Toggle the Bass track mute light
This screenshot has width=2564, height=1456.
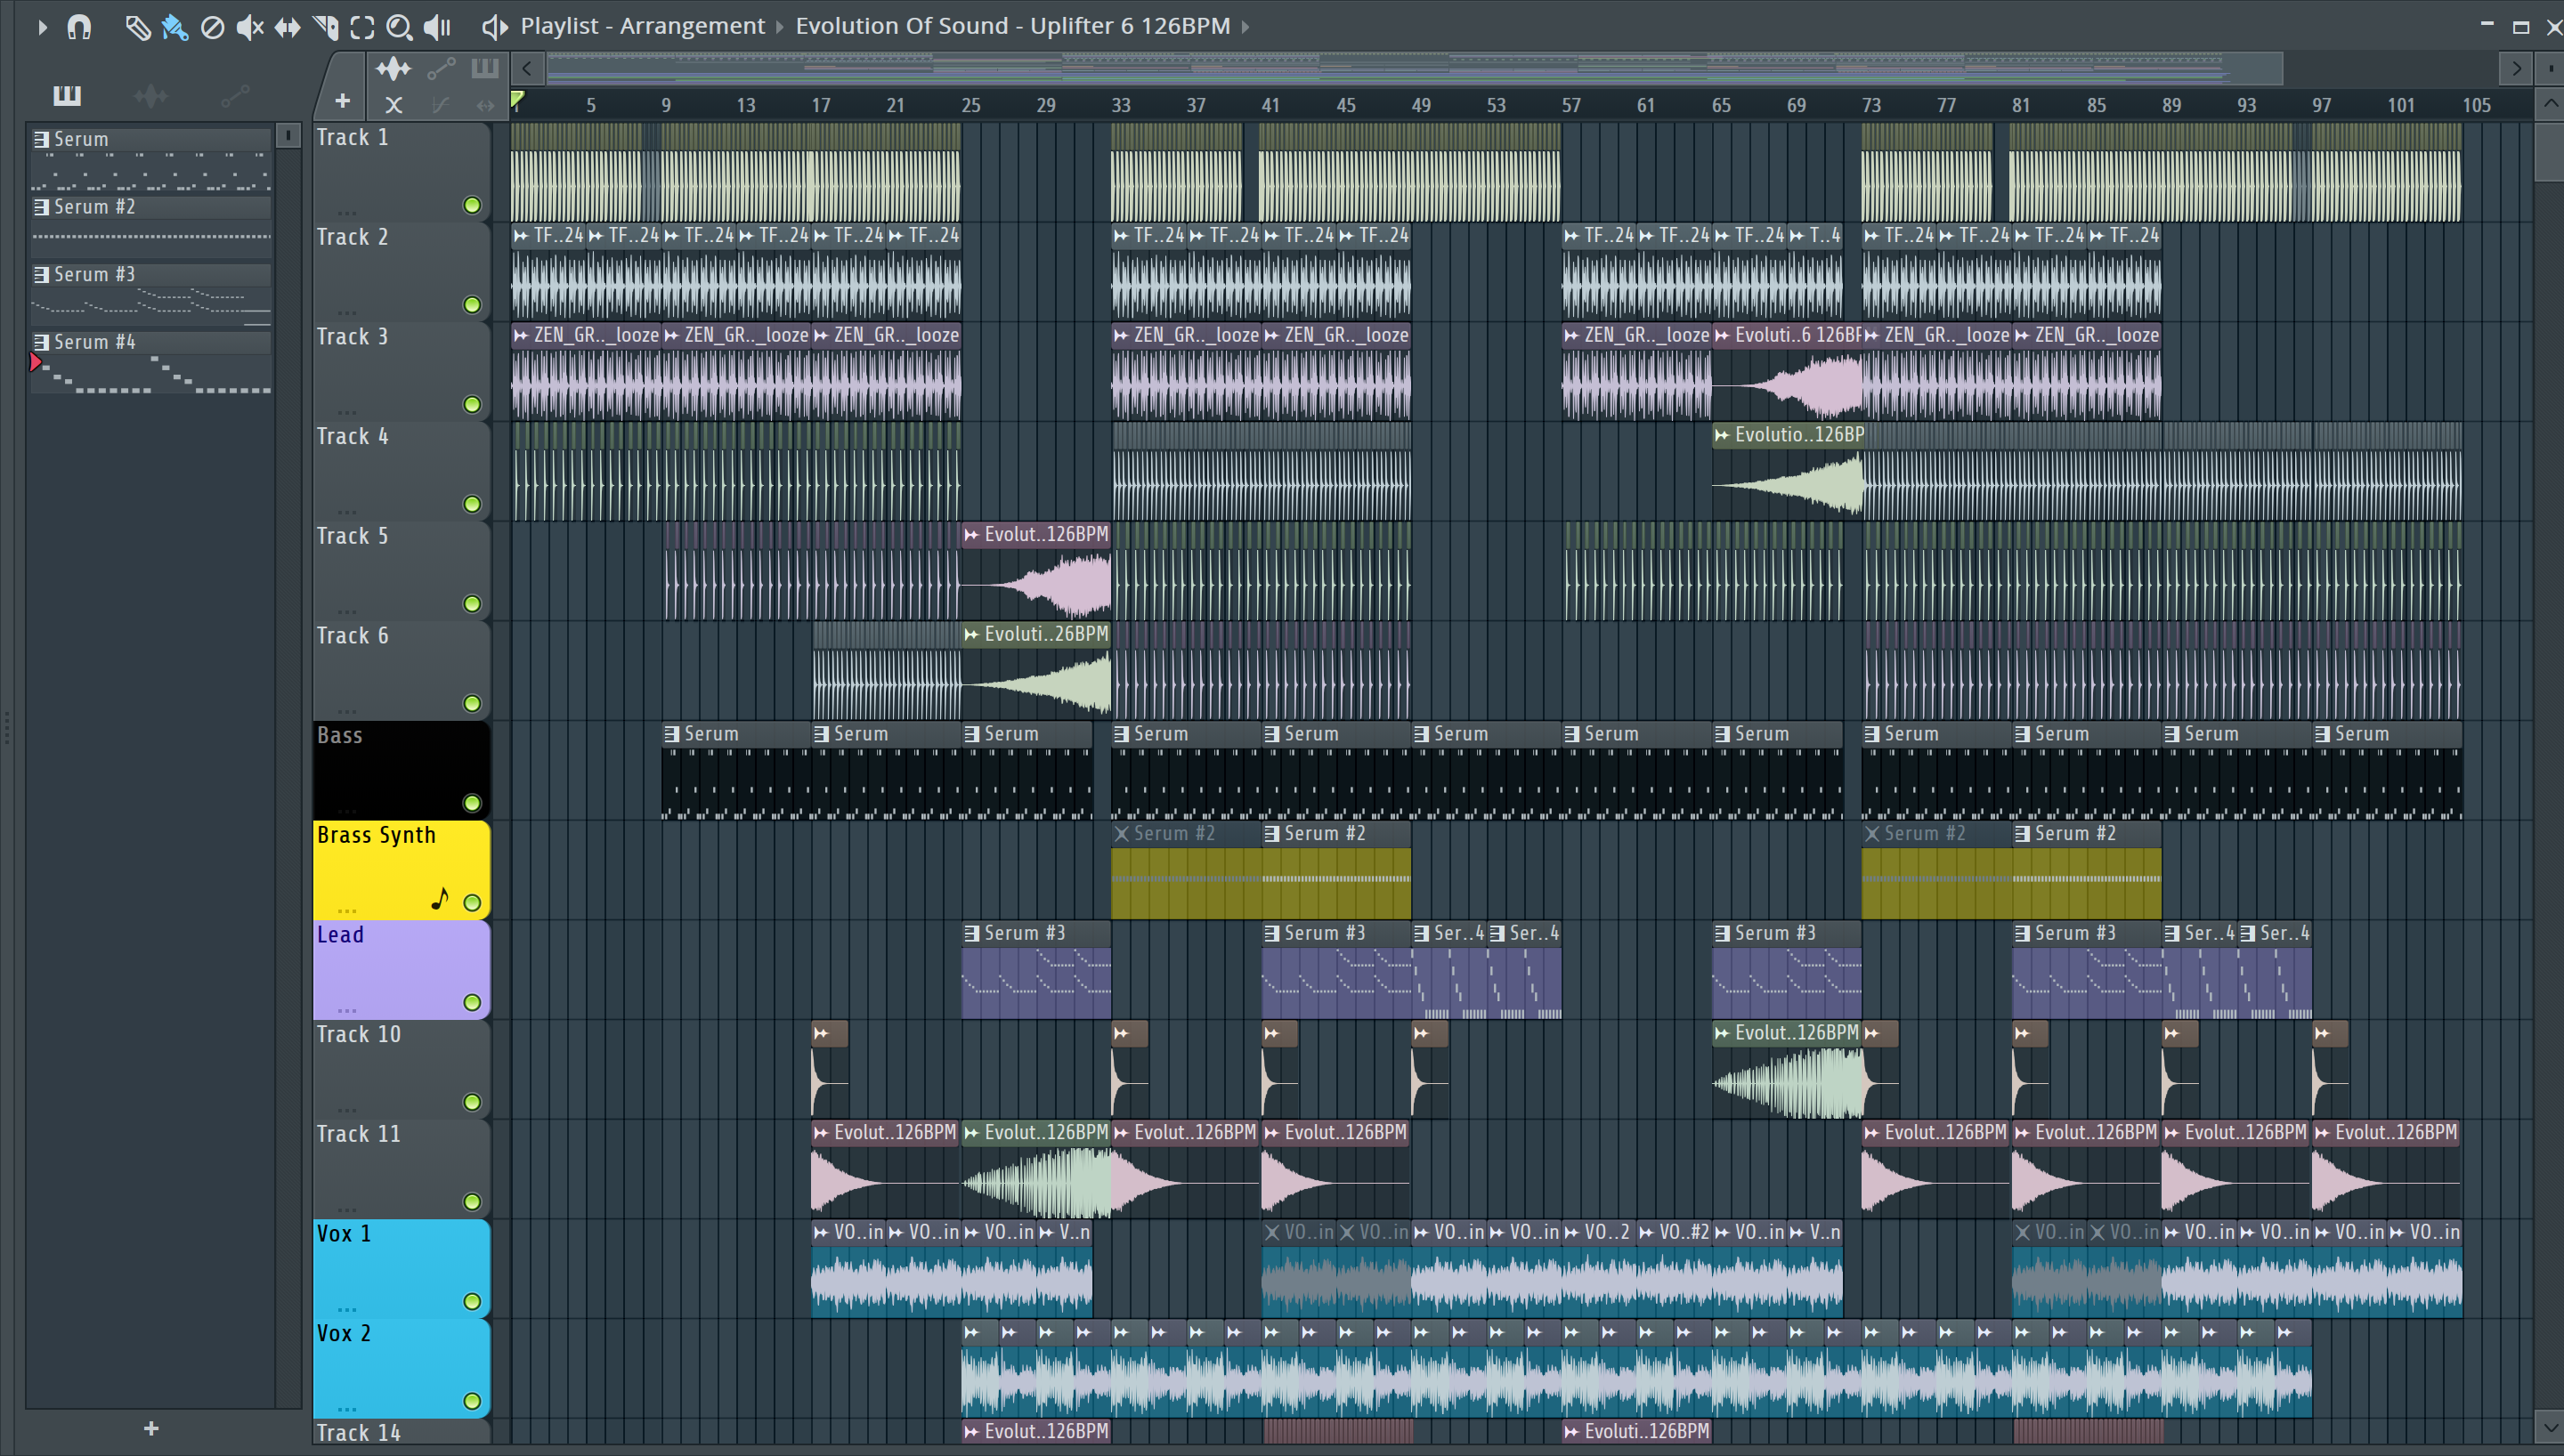coord(472,803)
